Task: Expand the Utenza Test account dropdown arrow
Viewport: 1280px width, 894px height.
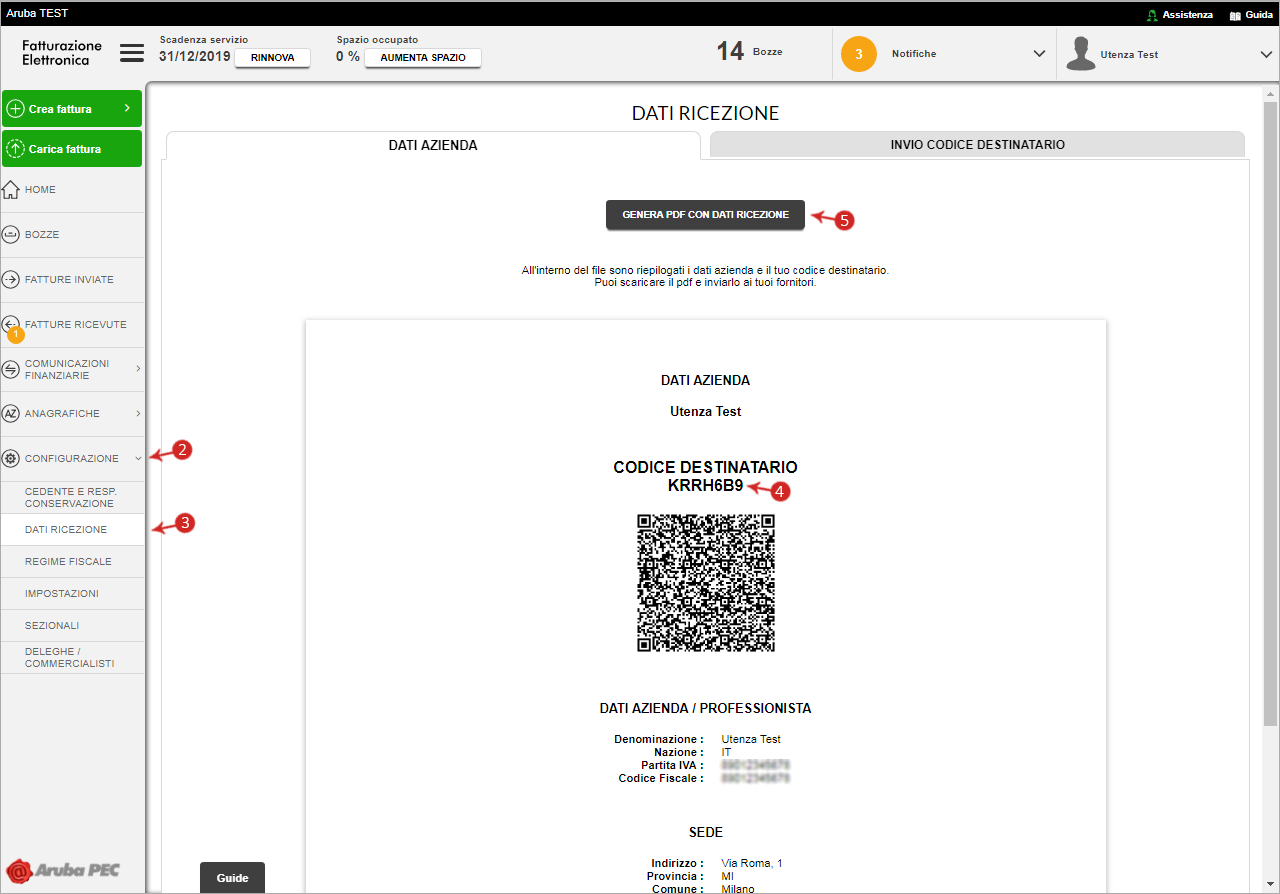Action: click(1266, 54)
